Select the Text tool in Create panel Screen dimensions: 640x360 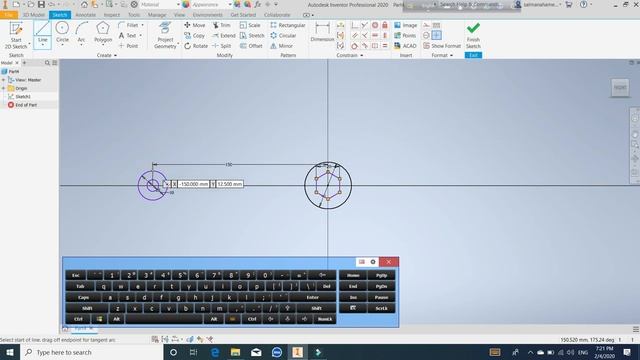[128, 36]
